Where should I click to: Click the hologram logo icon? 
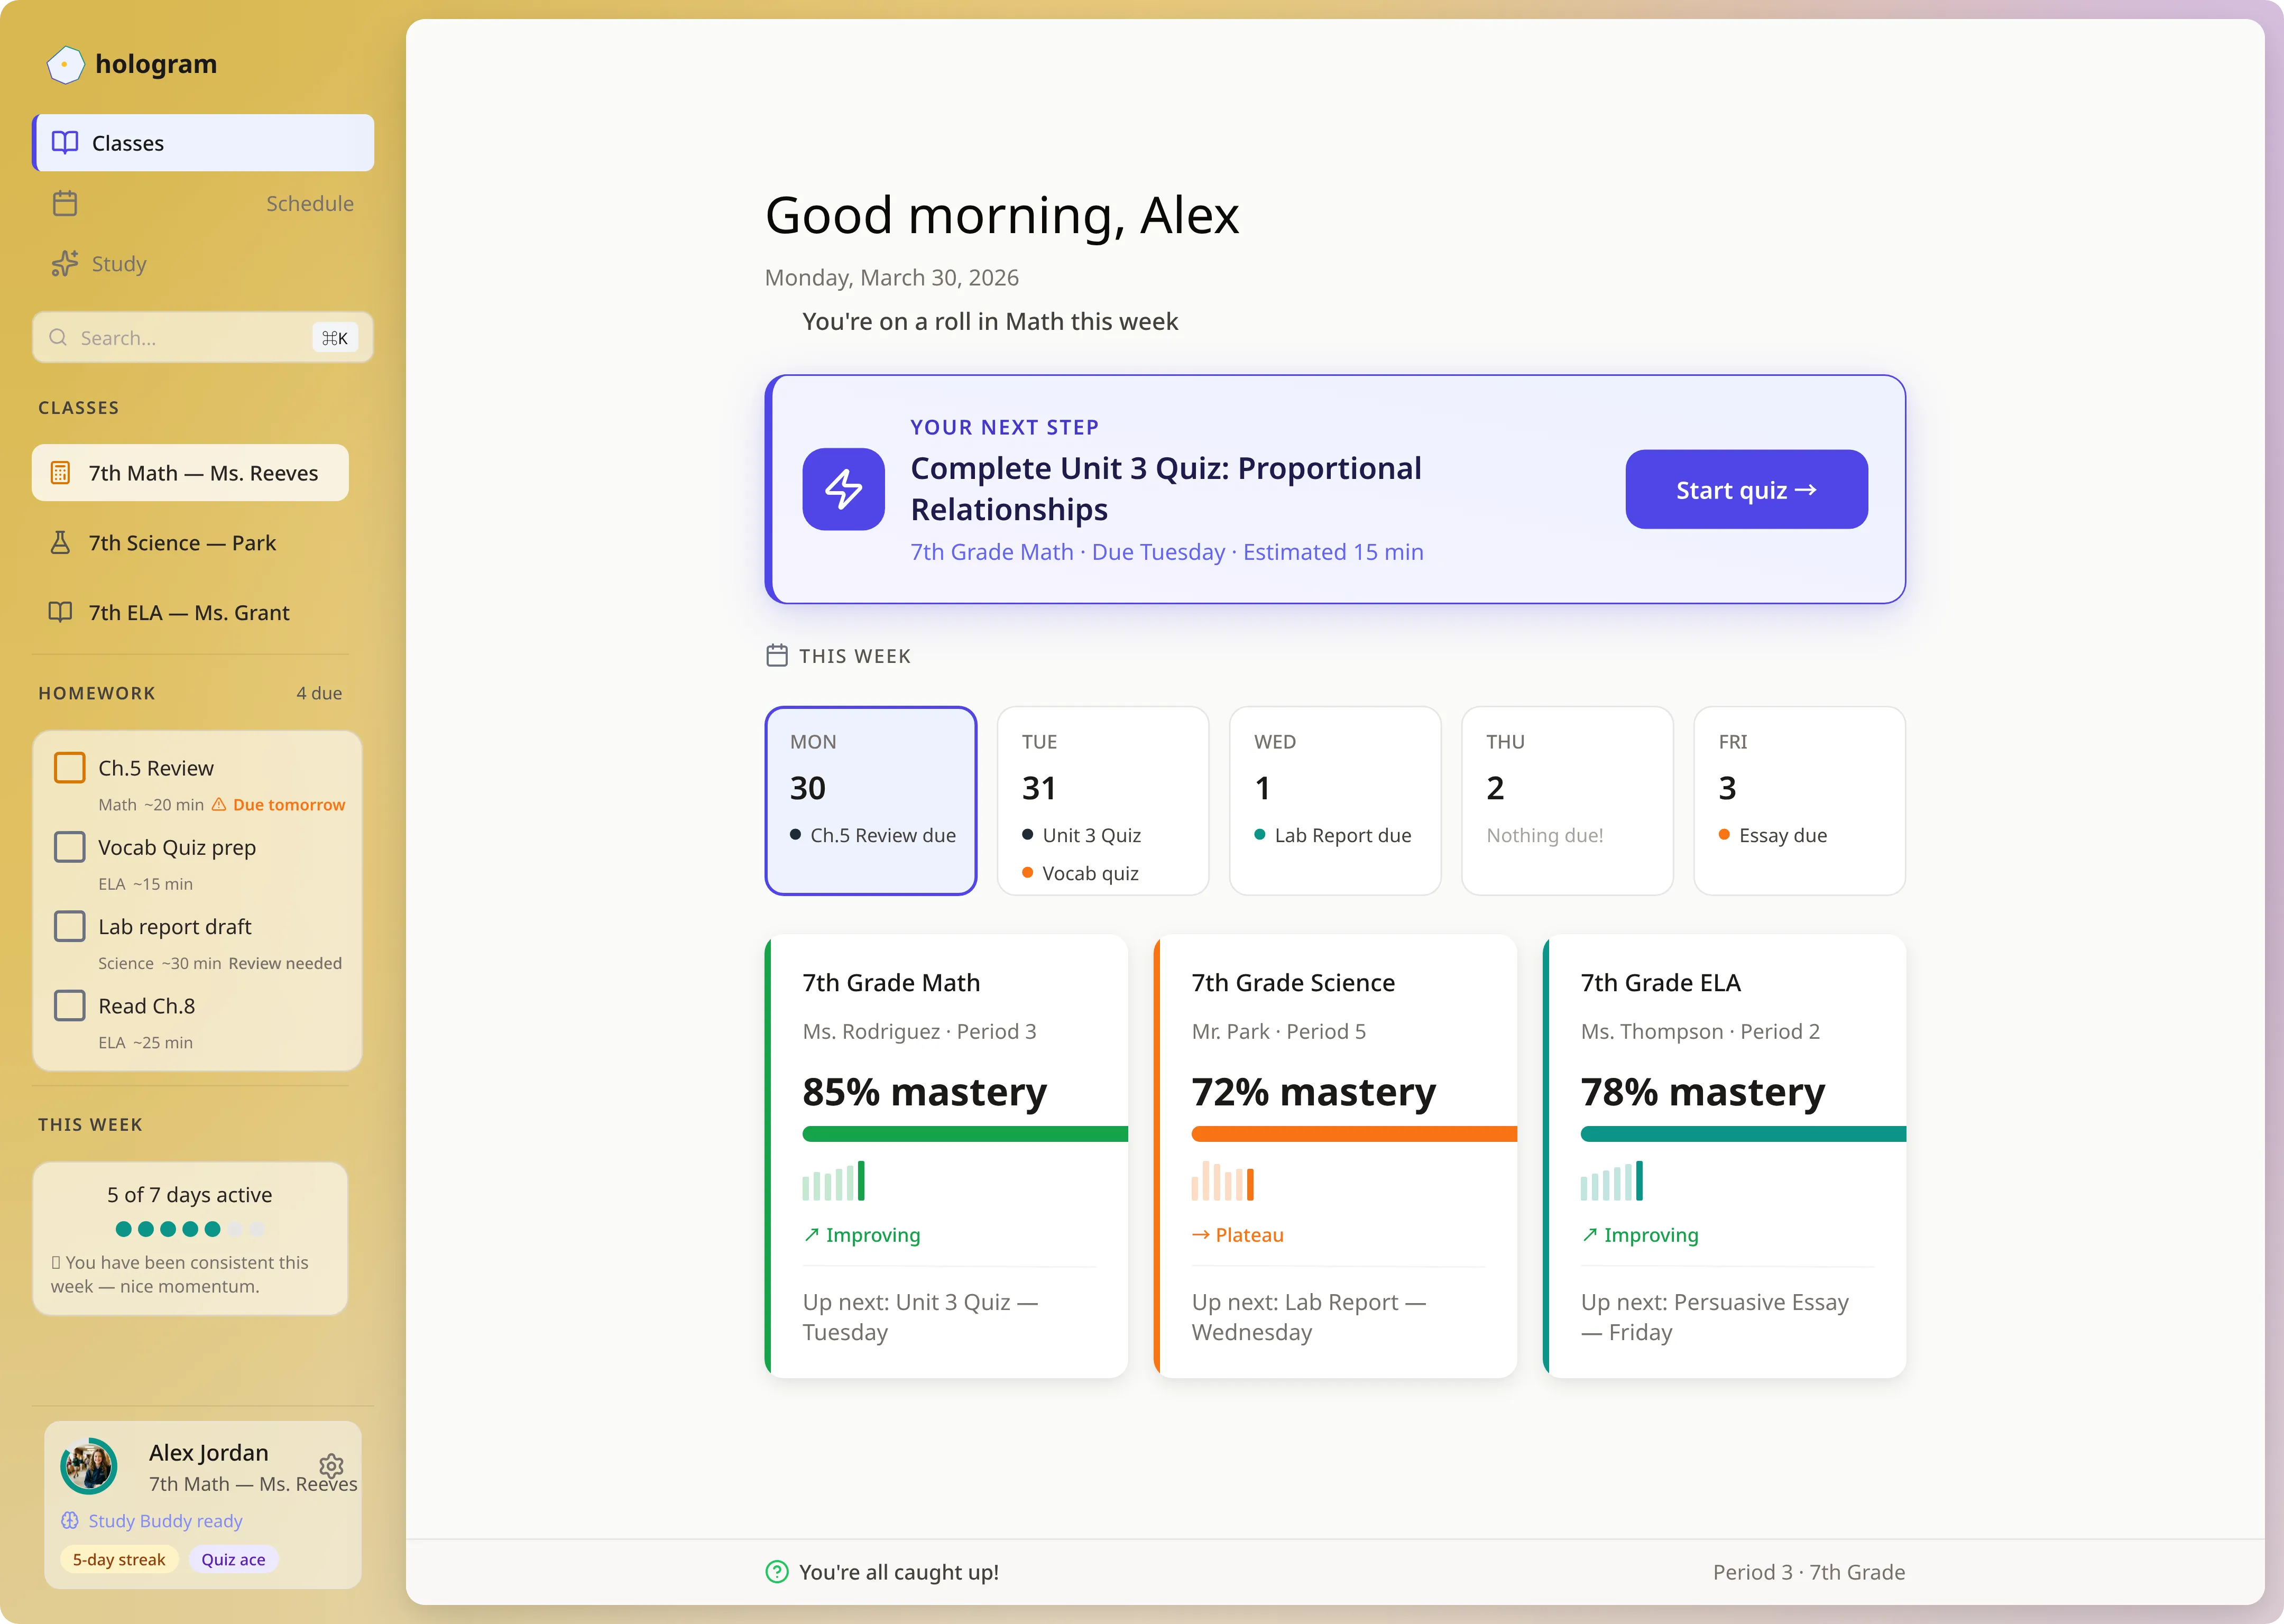(65, 64)
